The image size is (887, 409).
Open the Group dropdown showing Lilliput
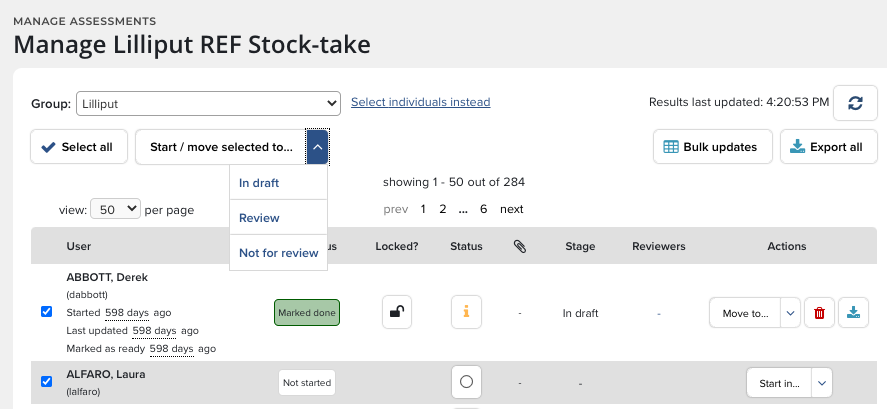tap(208, 103)
